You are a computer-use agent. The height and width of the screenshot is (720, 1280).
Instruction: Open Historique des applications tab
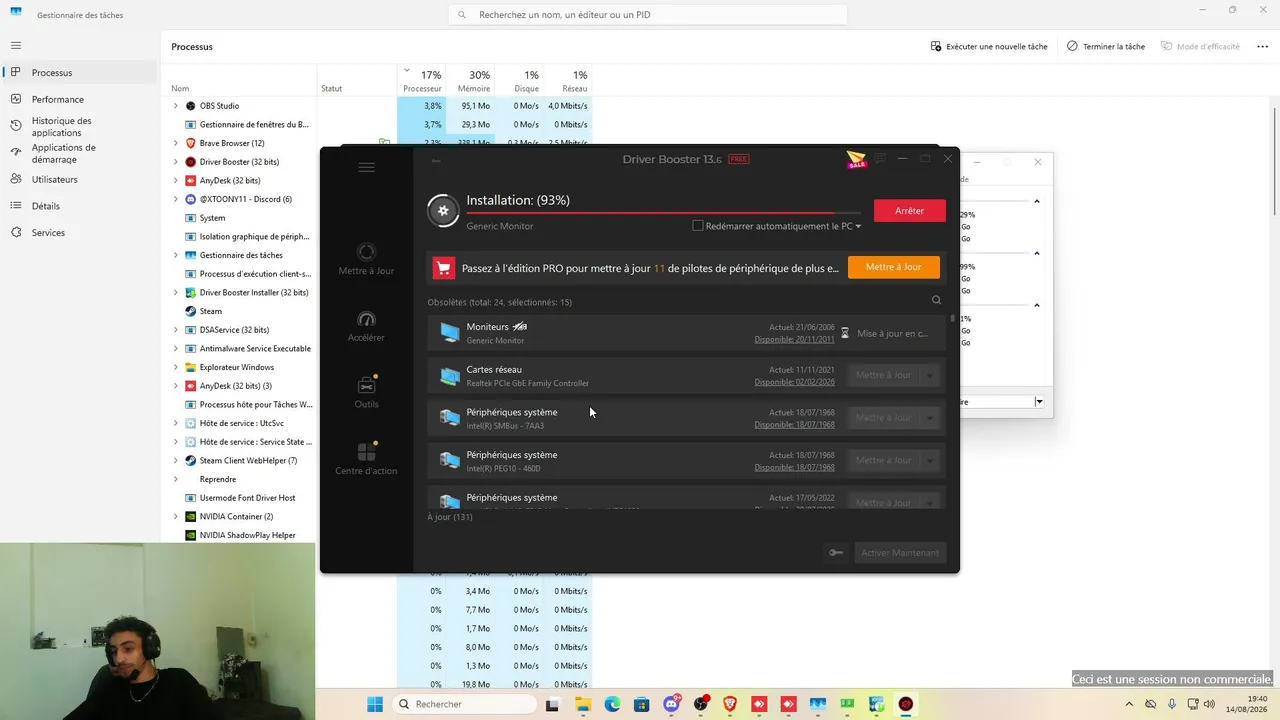(80, 126)
